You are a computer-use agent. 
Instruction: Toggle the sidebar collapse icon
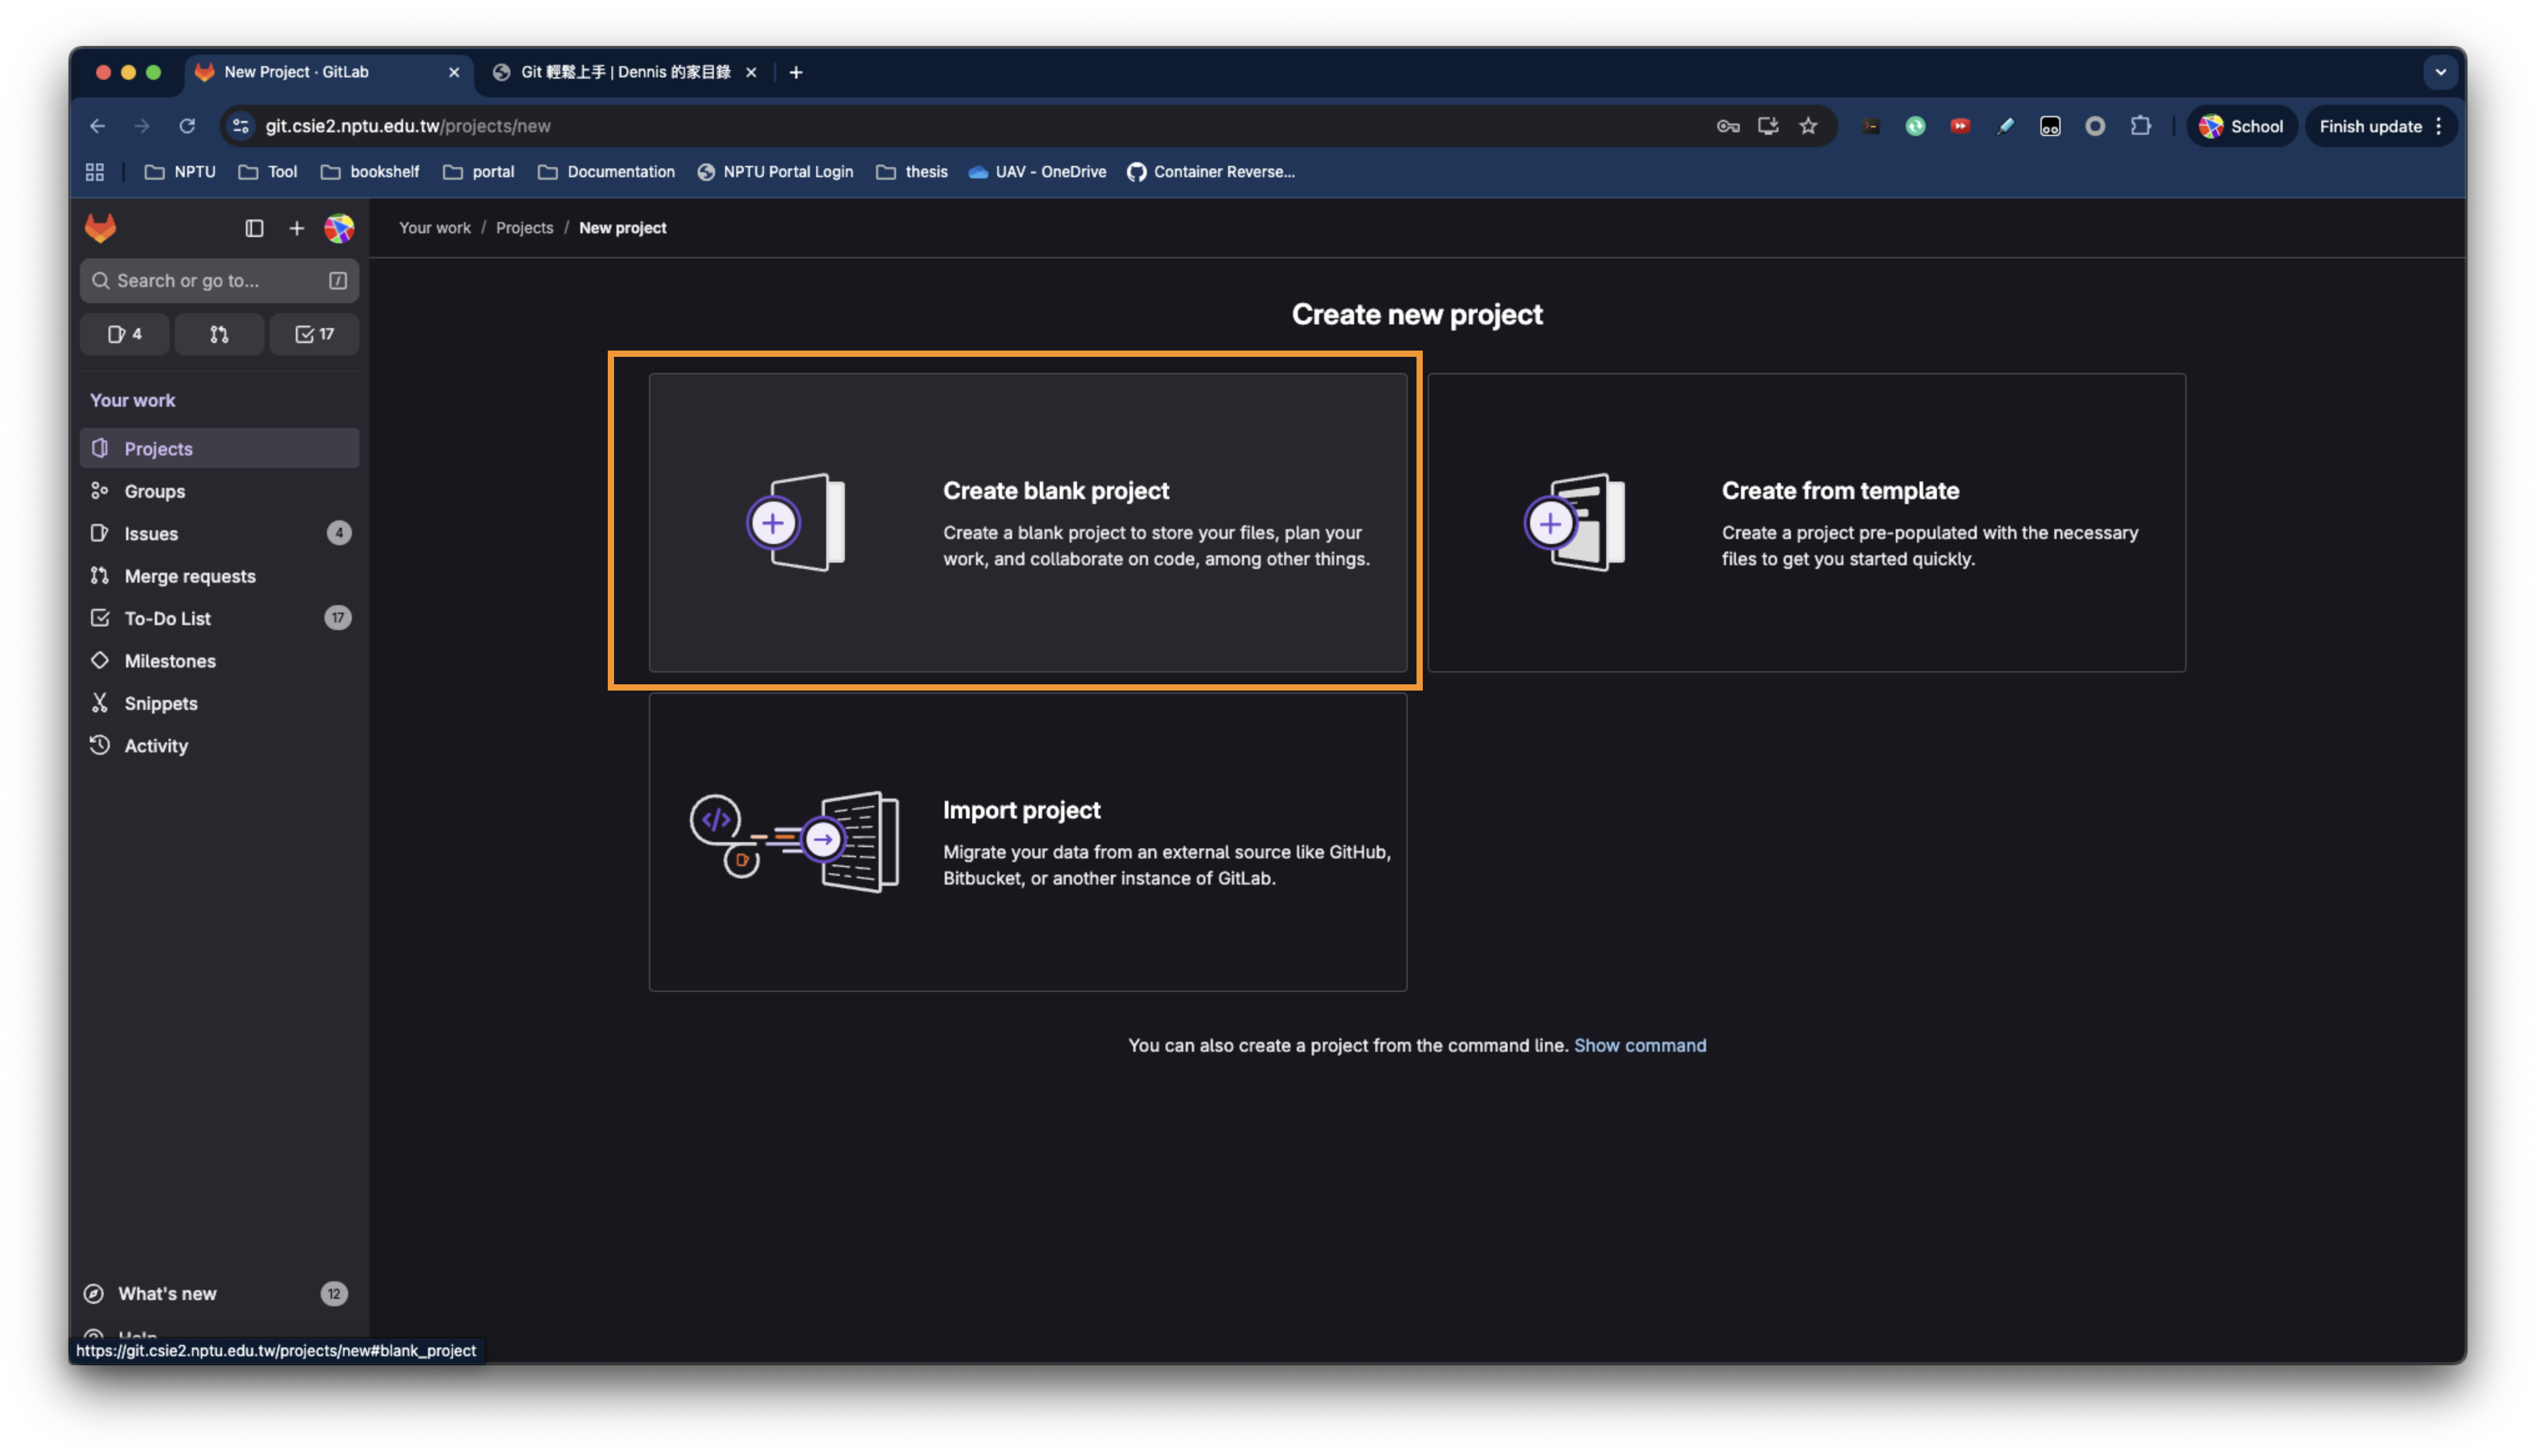254,228
